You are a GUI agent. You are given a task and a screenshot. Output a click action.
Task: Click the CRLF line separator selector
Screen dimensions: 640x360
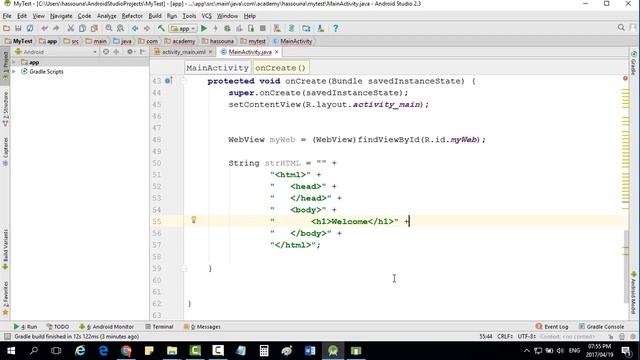[x=505, y=336]
